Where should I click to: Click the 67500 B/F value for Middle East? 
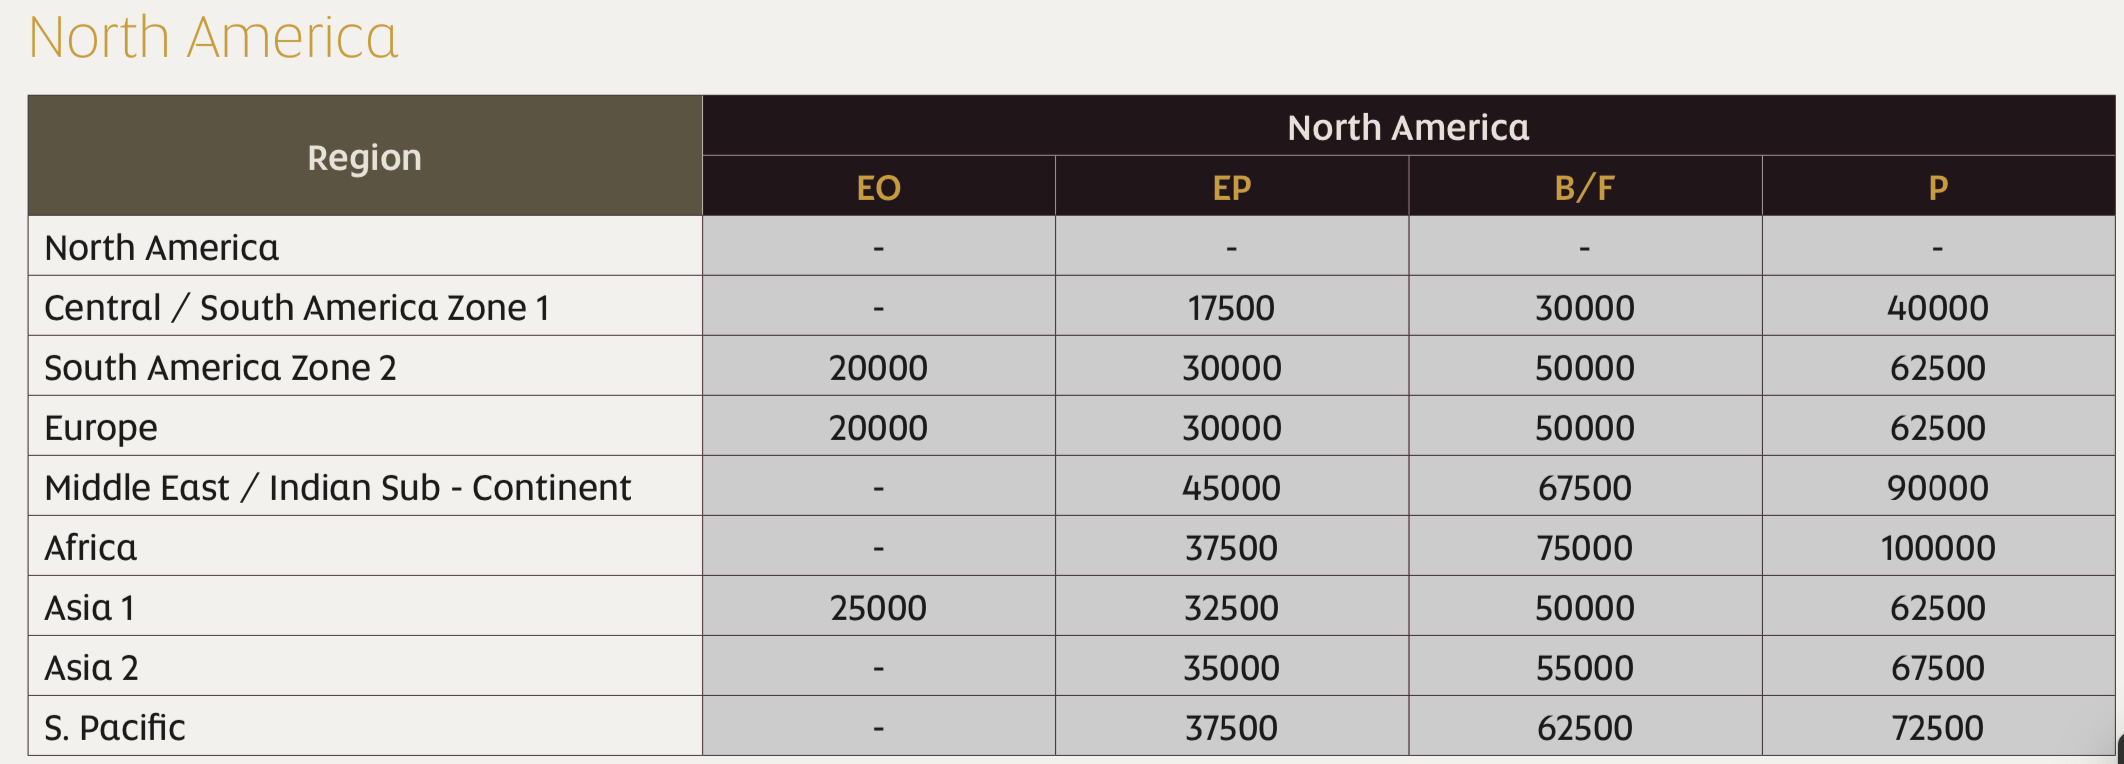coord(1584,488)
